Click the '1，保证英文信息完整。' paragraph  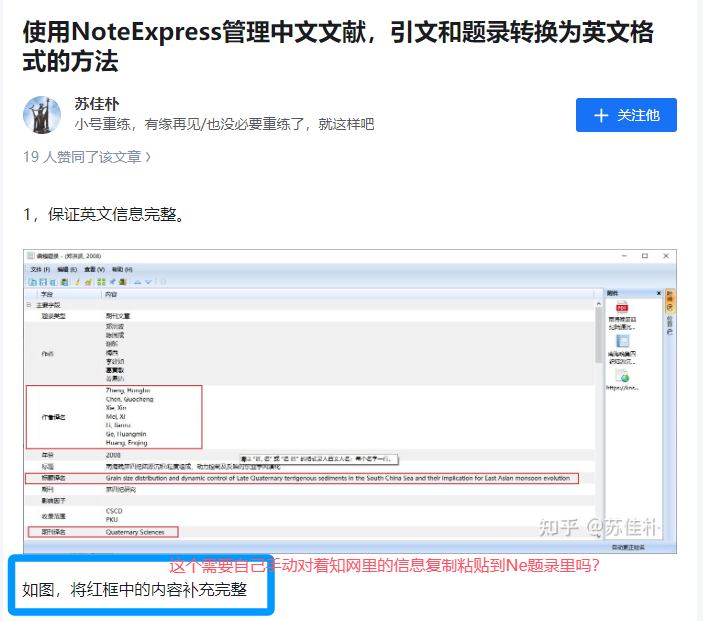pyautogui.click(x=104, y=214)
